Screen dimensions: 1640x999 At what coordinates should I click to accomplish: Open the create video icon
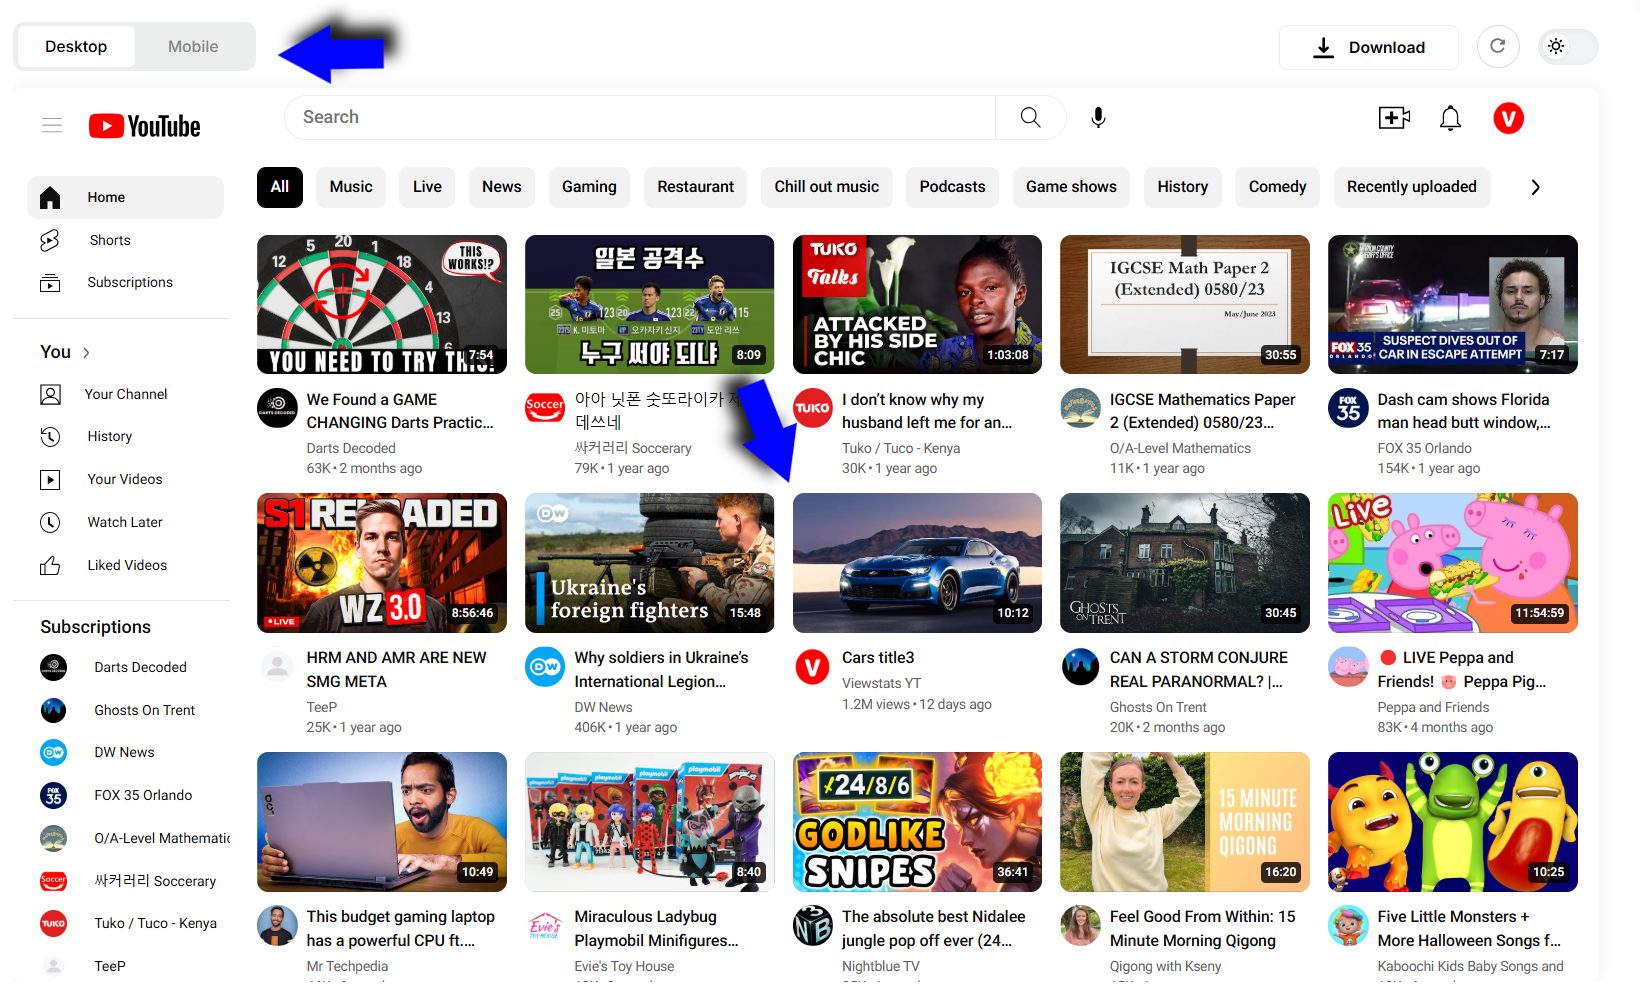(x=1393, y=118)
